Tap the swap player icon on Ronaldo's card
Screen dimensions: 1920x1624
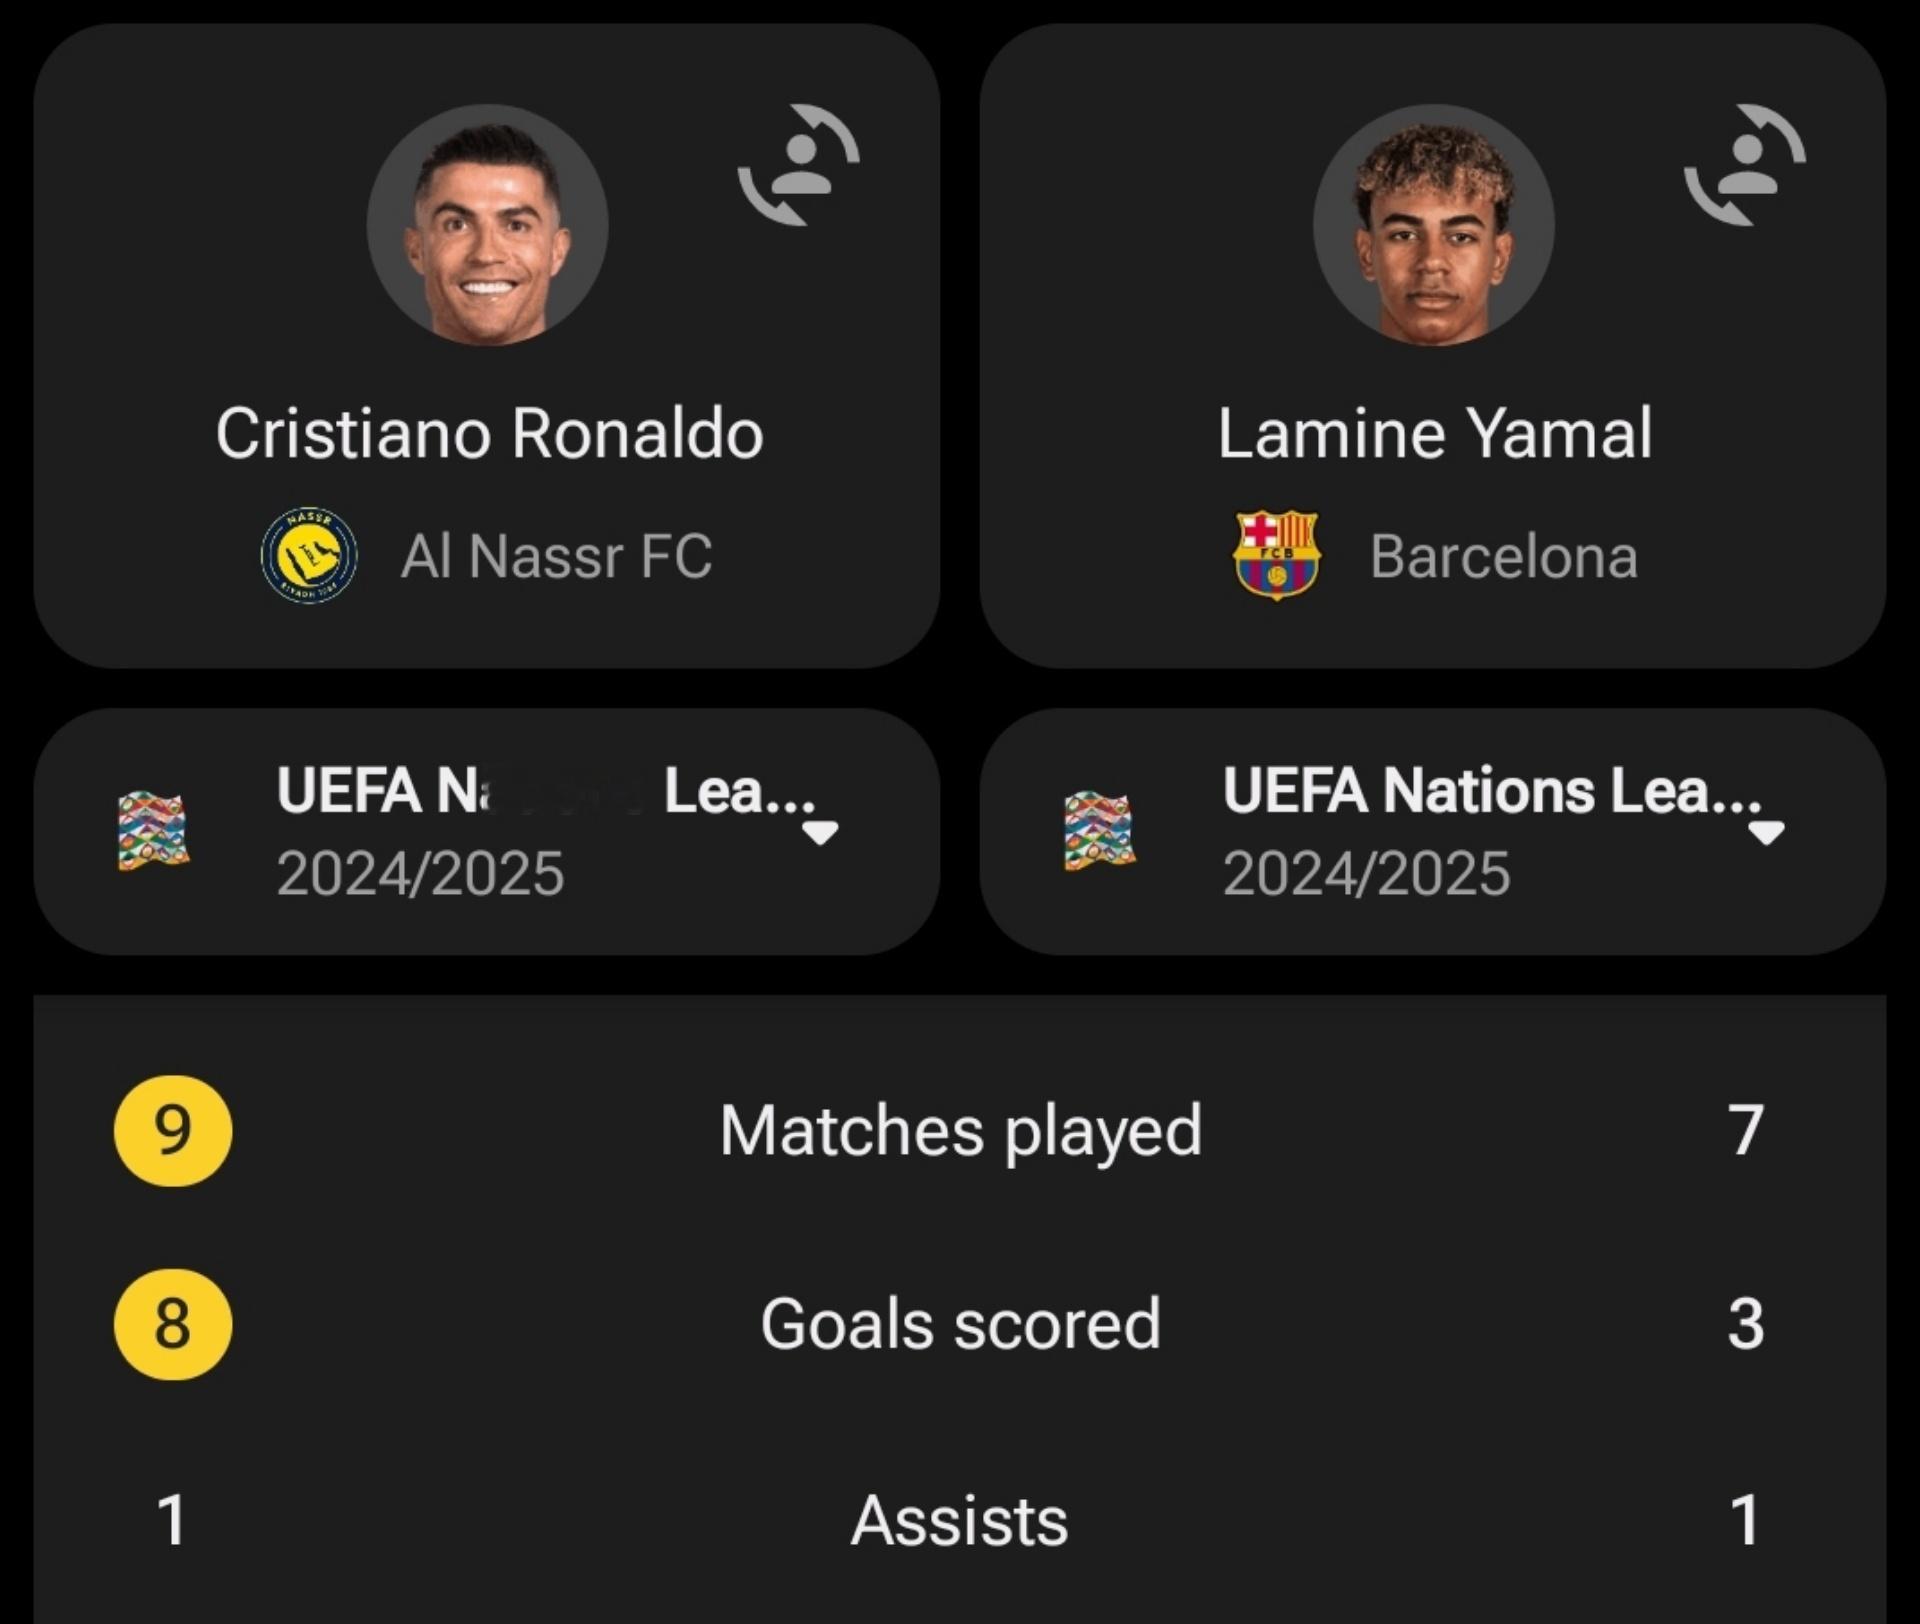tap(799, 165)
